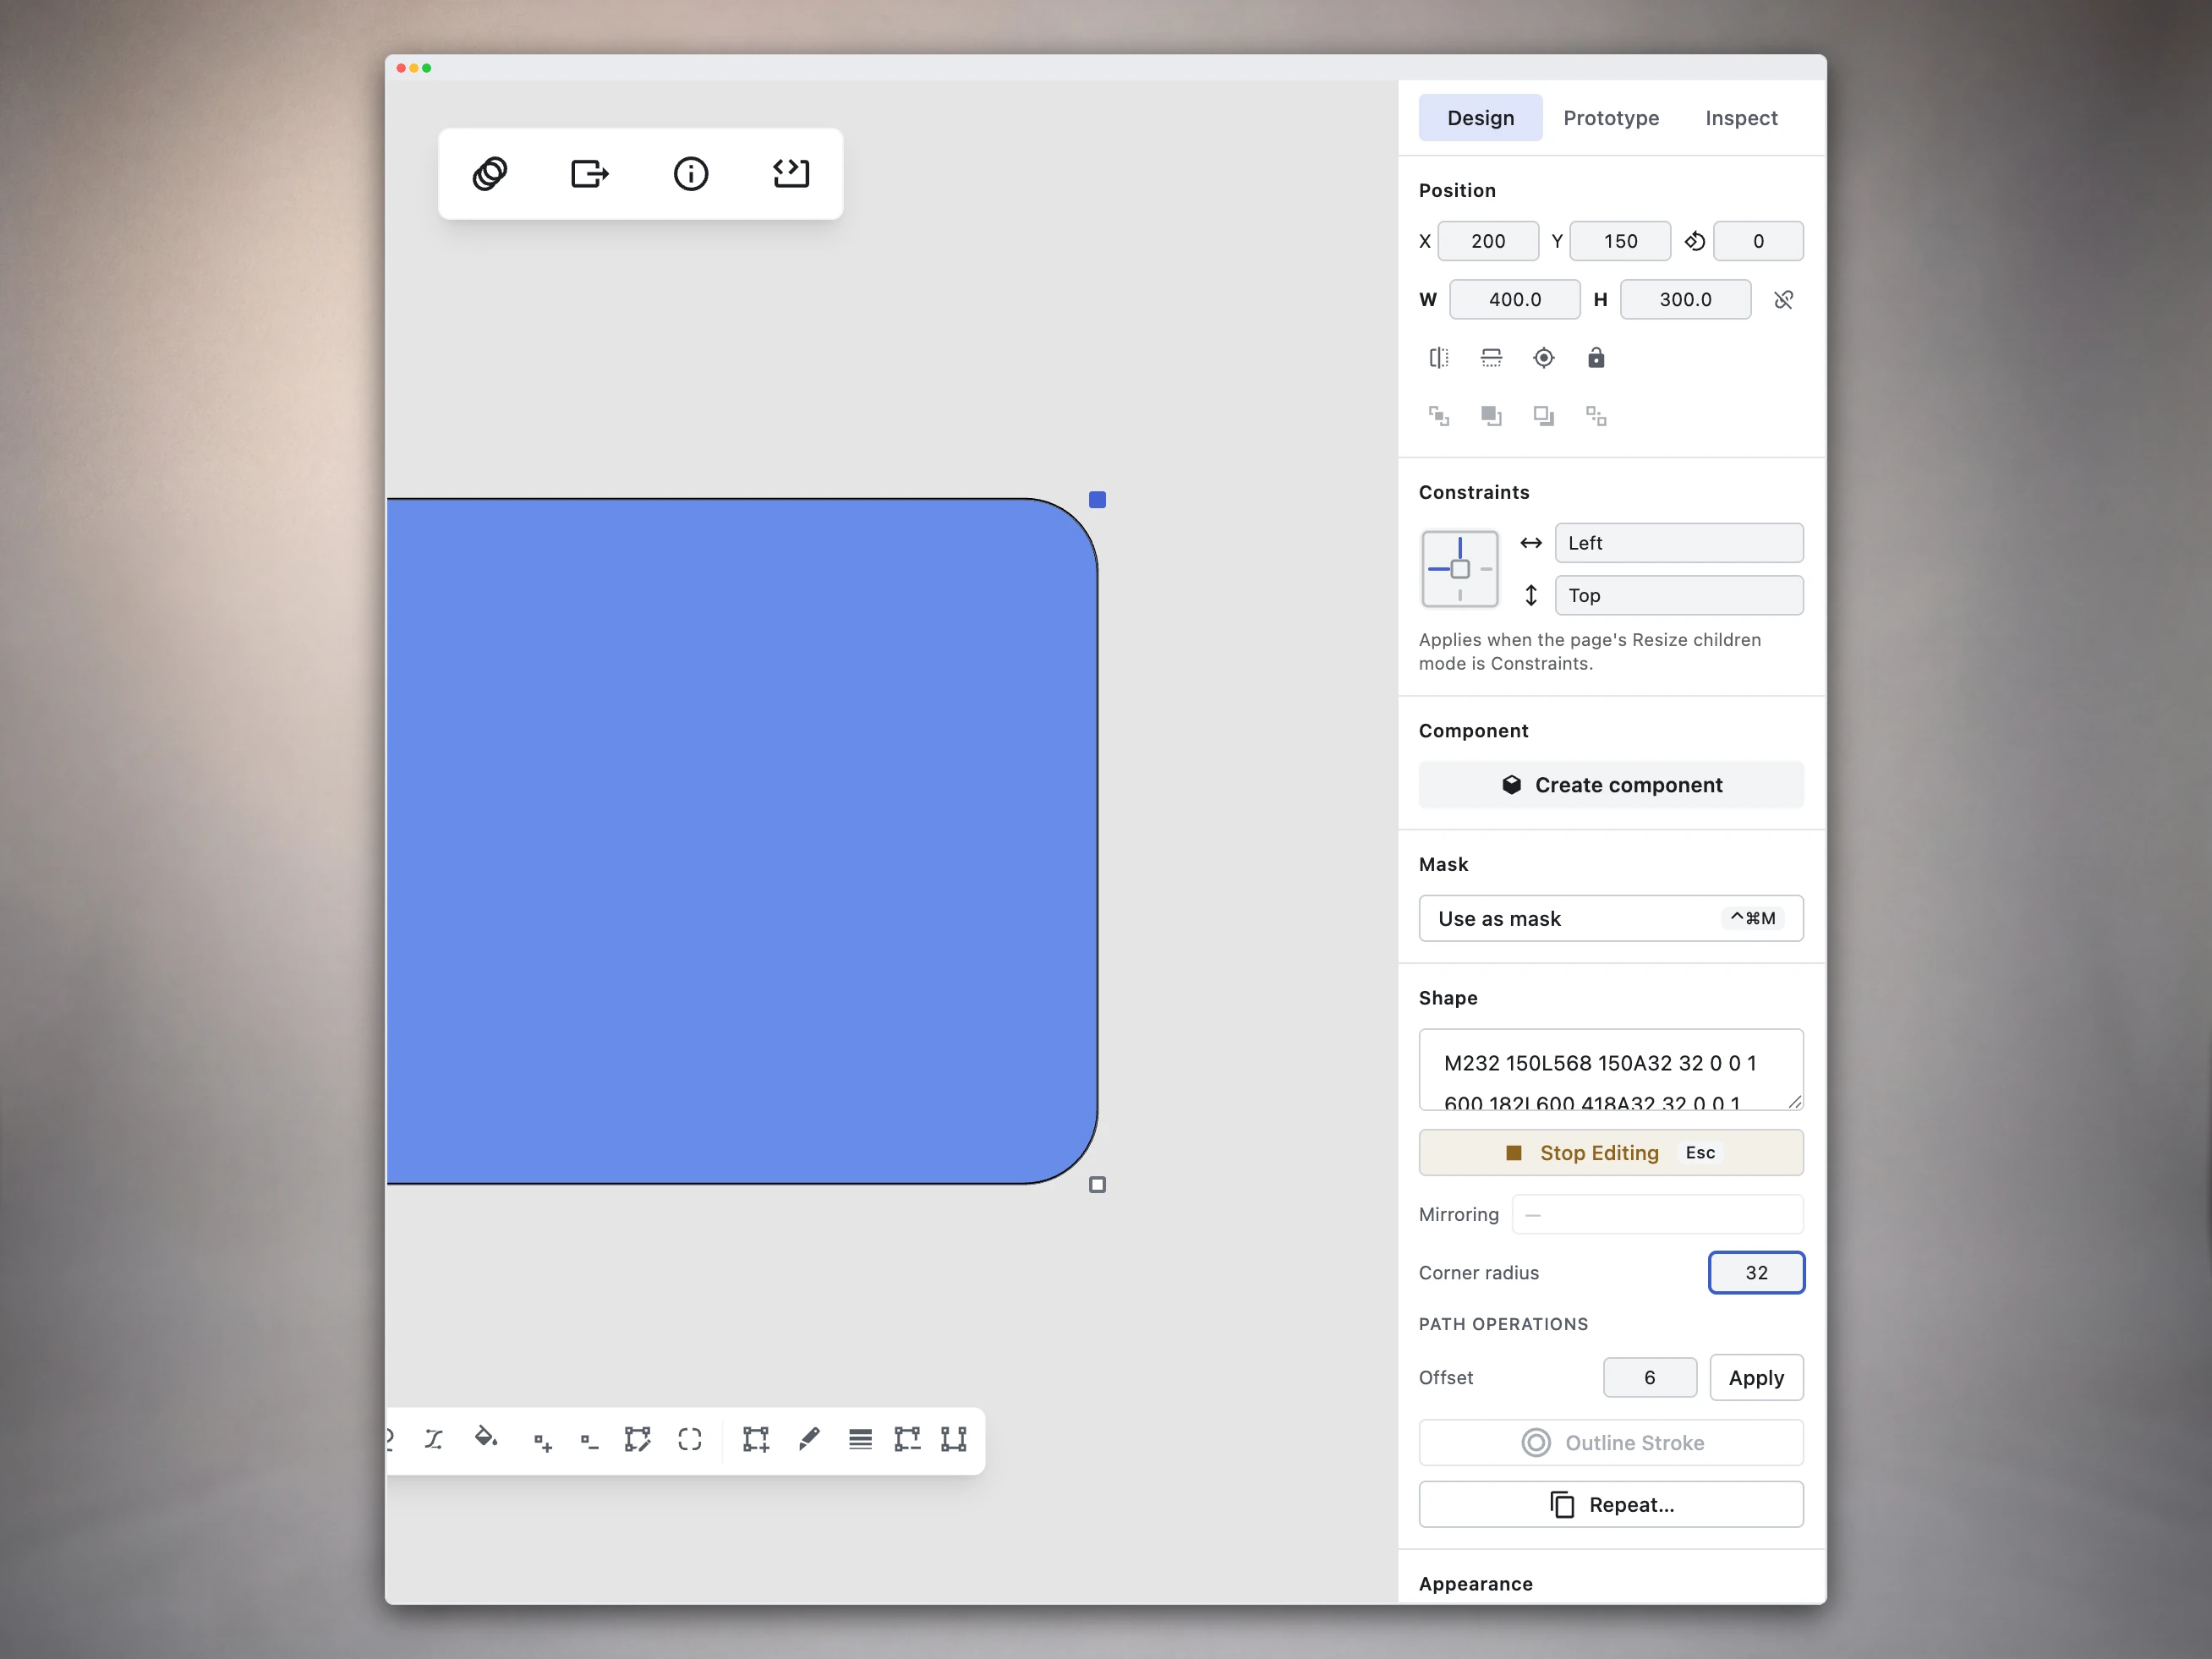The image size is (2212, 1659).
Task: Click the send-to-back layer order icon
Action: coord(1596,416)
